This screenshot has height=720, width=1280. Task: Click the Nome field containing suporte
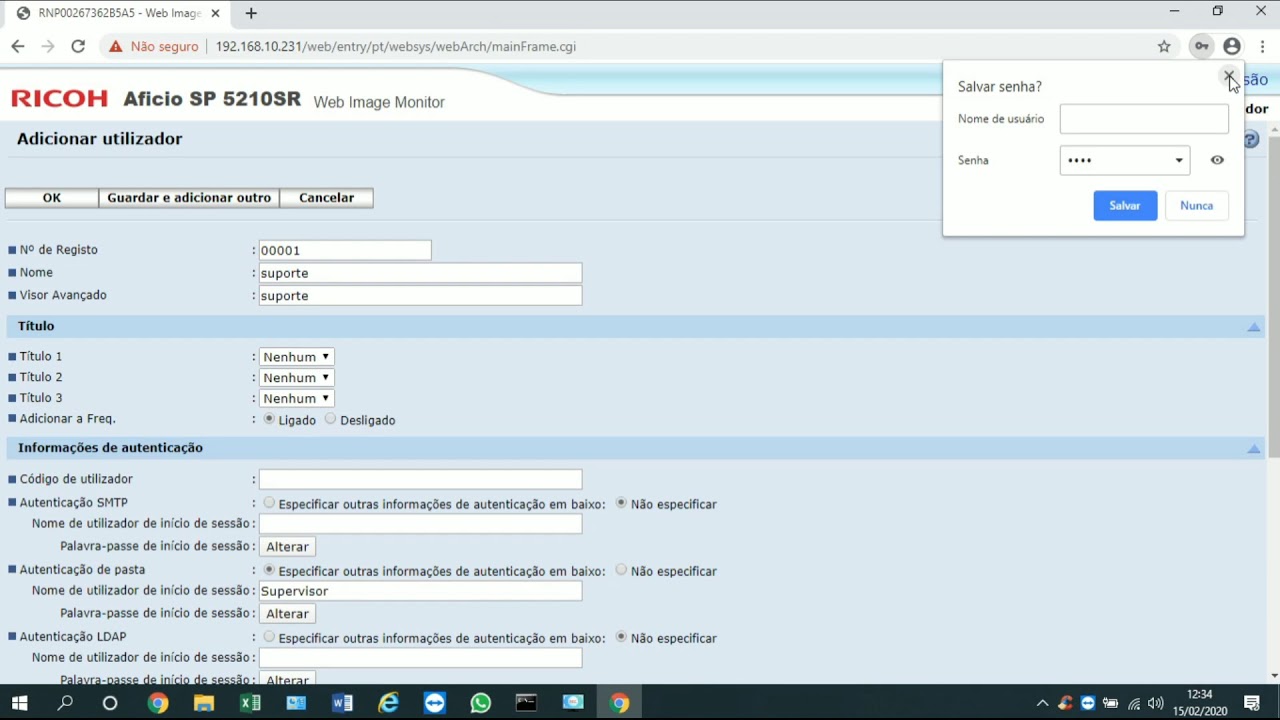[420, 273]
